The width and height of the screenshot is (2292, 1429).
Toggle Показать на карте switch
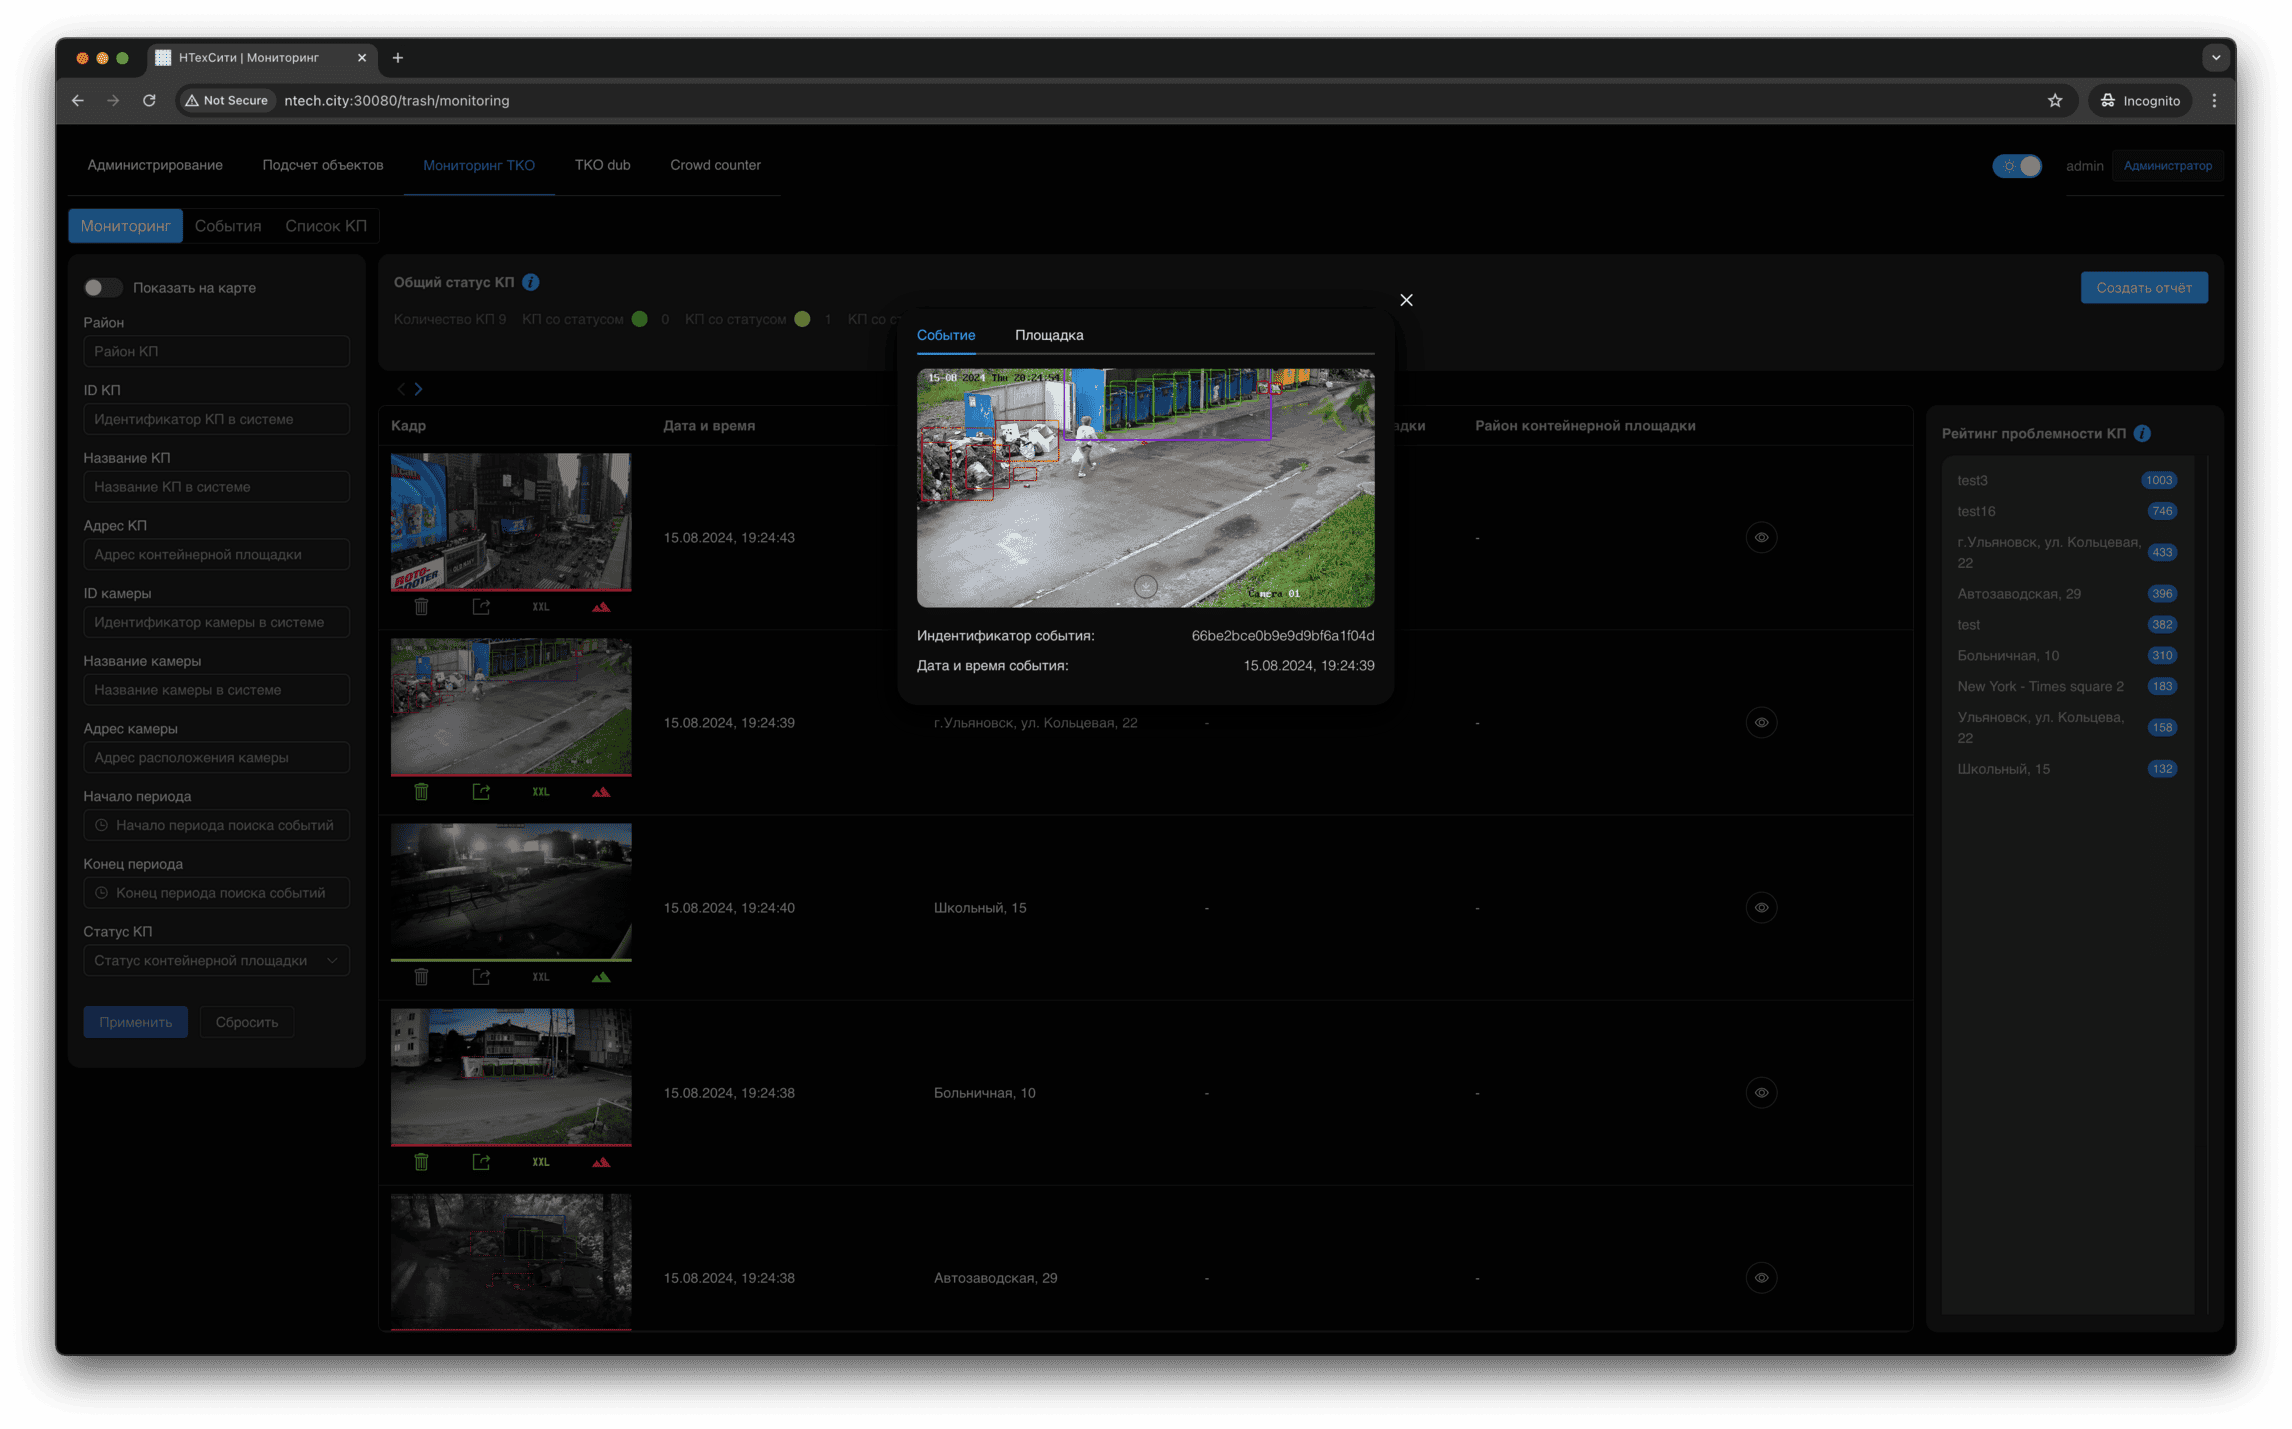pyautogui.click(x=102, y=288)
